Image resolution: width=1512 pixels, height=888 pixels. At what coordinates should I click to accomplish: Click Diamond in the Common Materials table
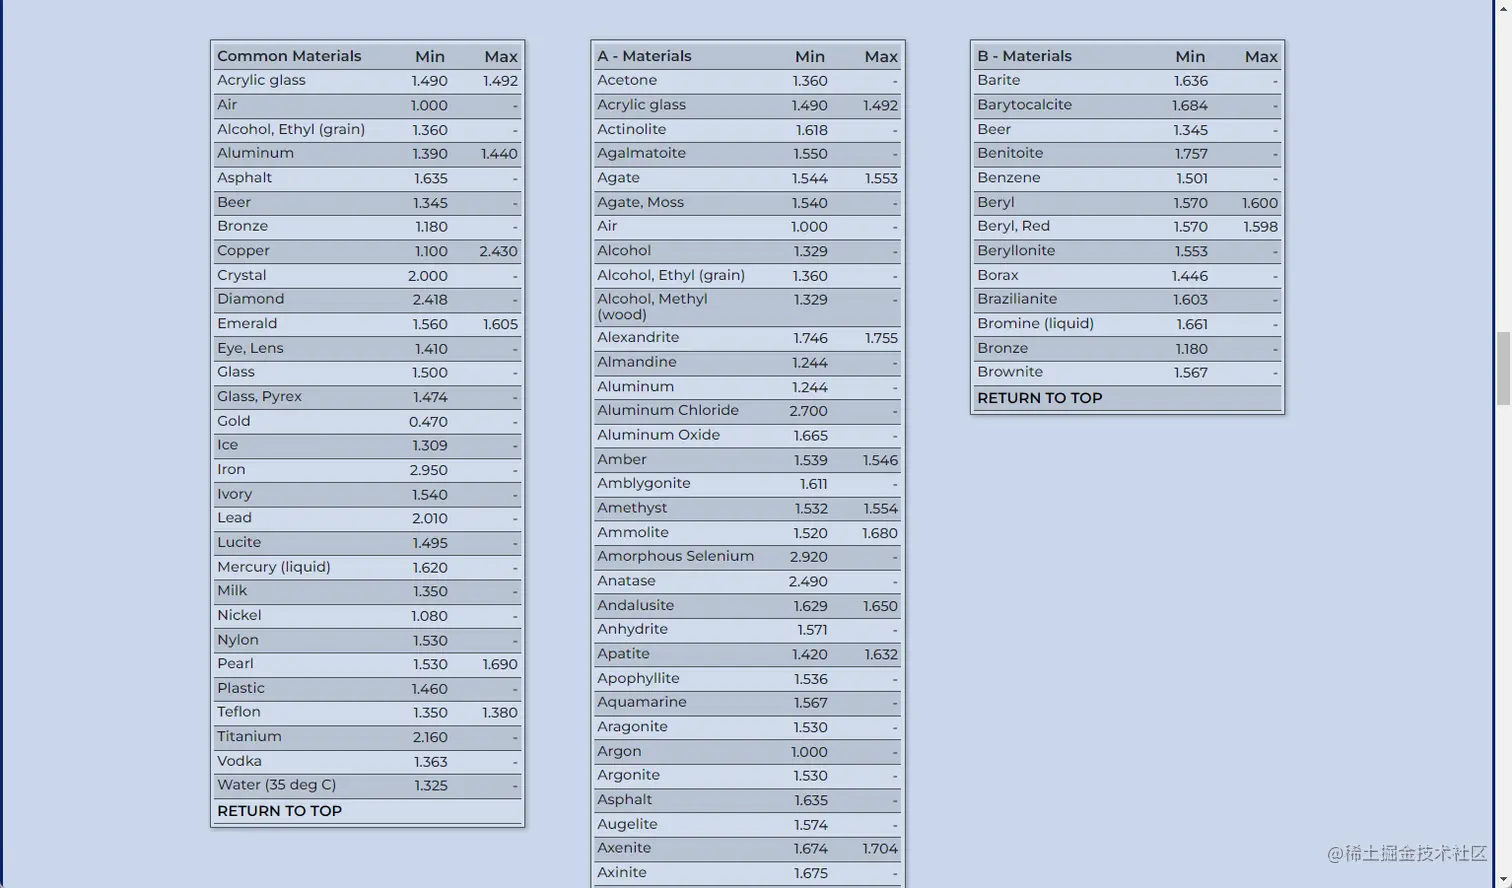[250, 299]
